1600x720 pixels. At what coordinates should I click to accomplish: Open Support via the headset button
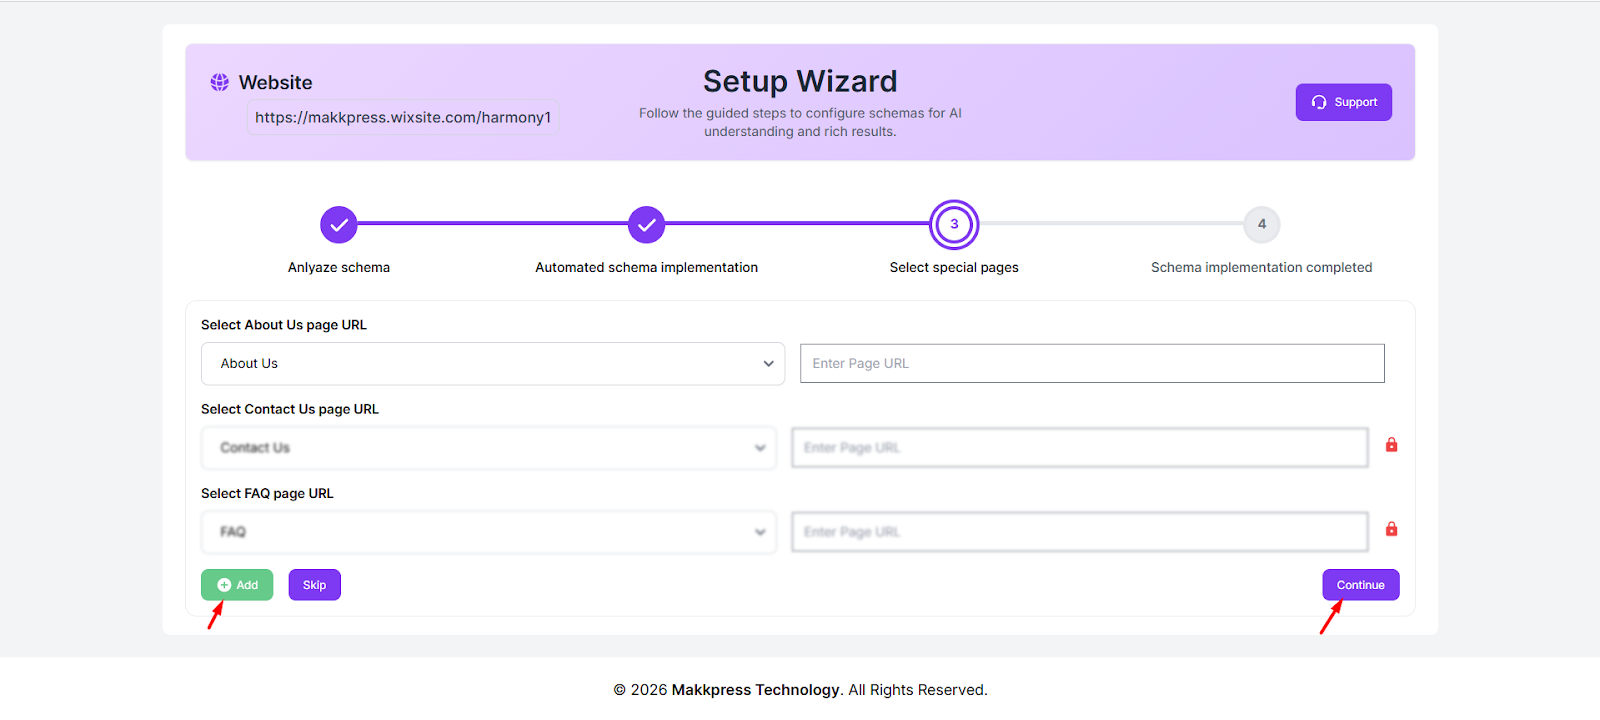pos(1343,102)
